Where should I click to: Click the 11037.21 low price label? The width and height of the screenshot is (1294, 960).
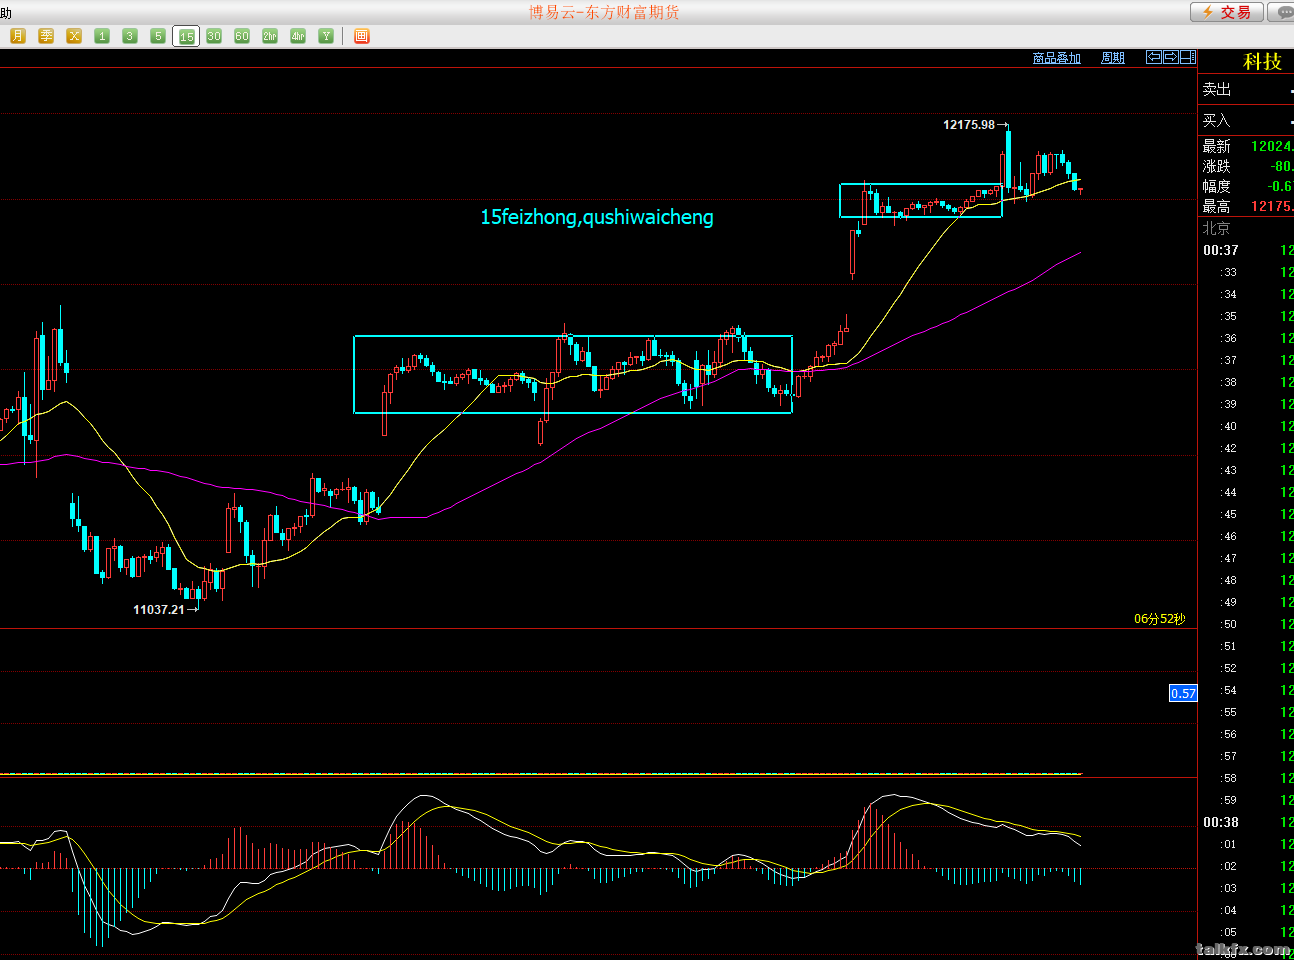[x=159, y=609]
